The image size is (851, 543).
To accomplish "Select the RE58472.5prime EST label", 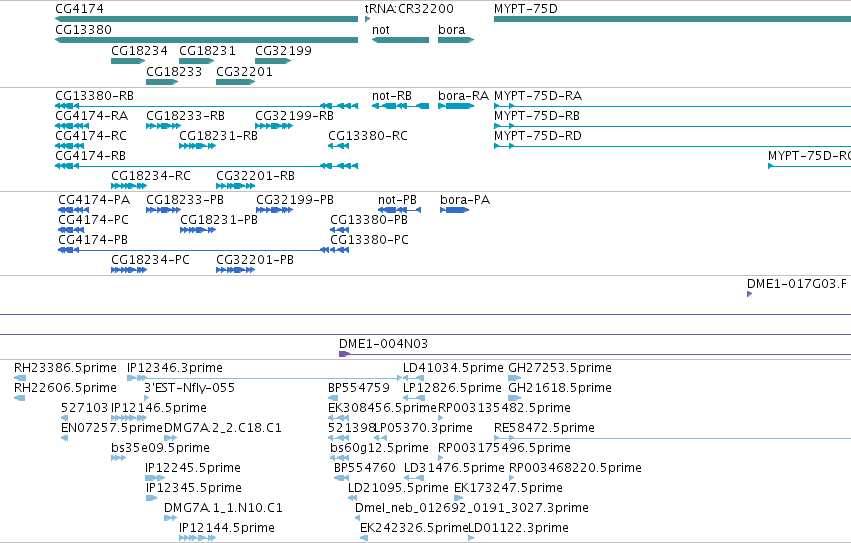I will [x=544, y=428].
